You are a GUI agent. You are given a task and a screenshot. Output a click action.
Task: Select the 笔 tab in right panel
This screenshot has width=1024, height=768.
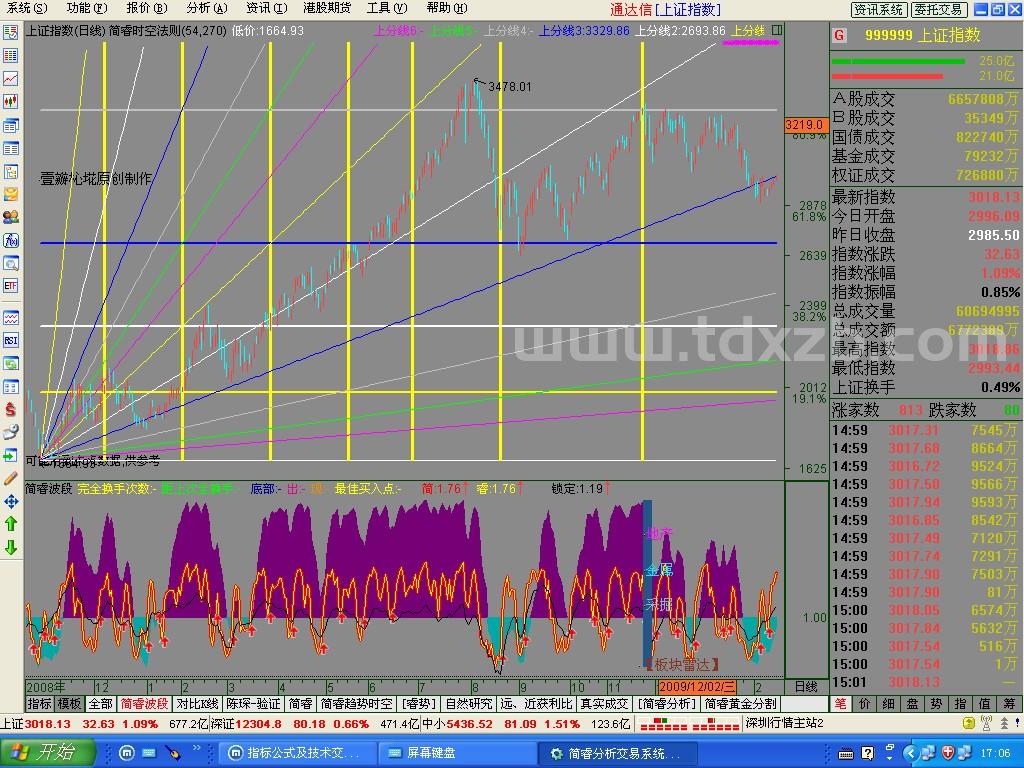840,704
